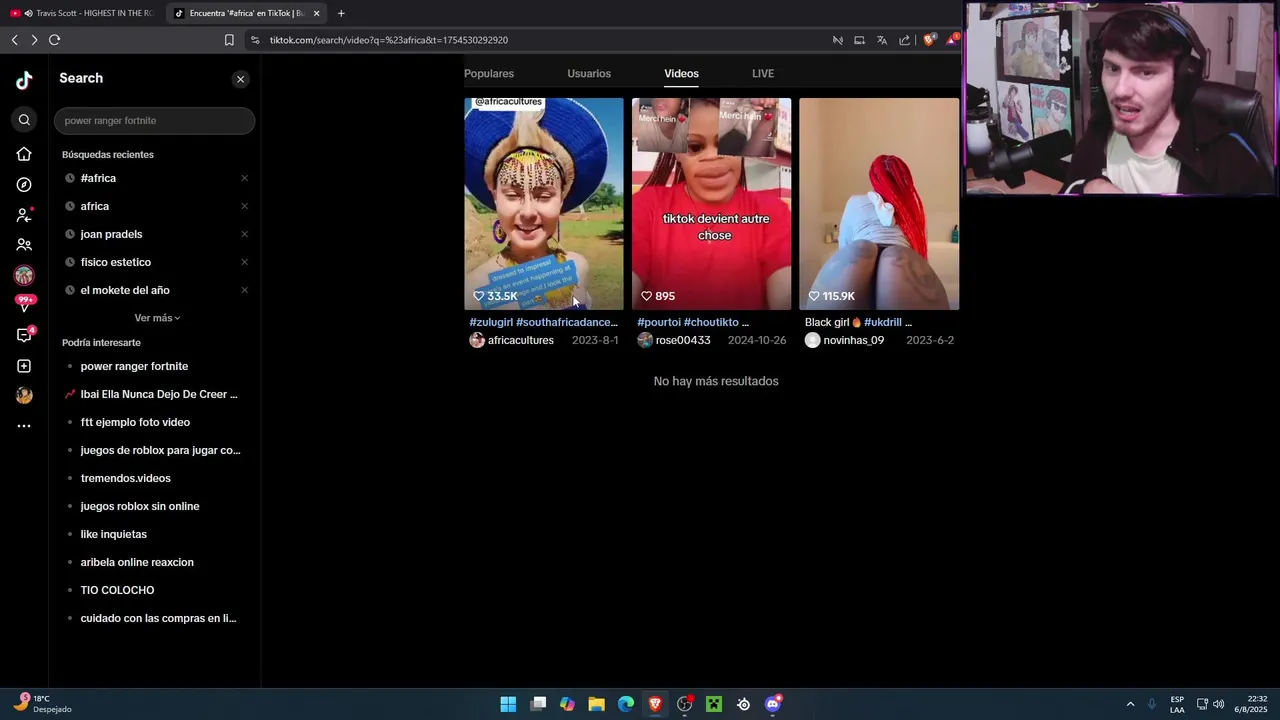Close the TikTok '#africa' browser tab
Viewport: 1280px width, 720px height.
(x=316, y=13)
